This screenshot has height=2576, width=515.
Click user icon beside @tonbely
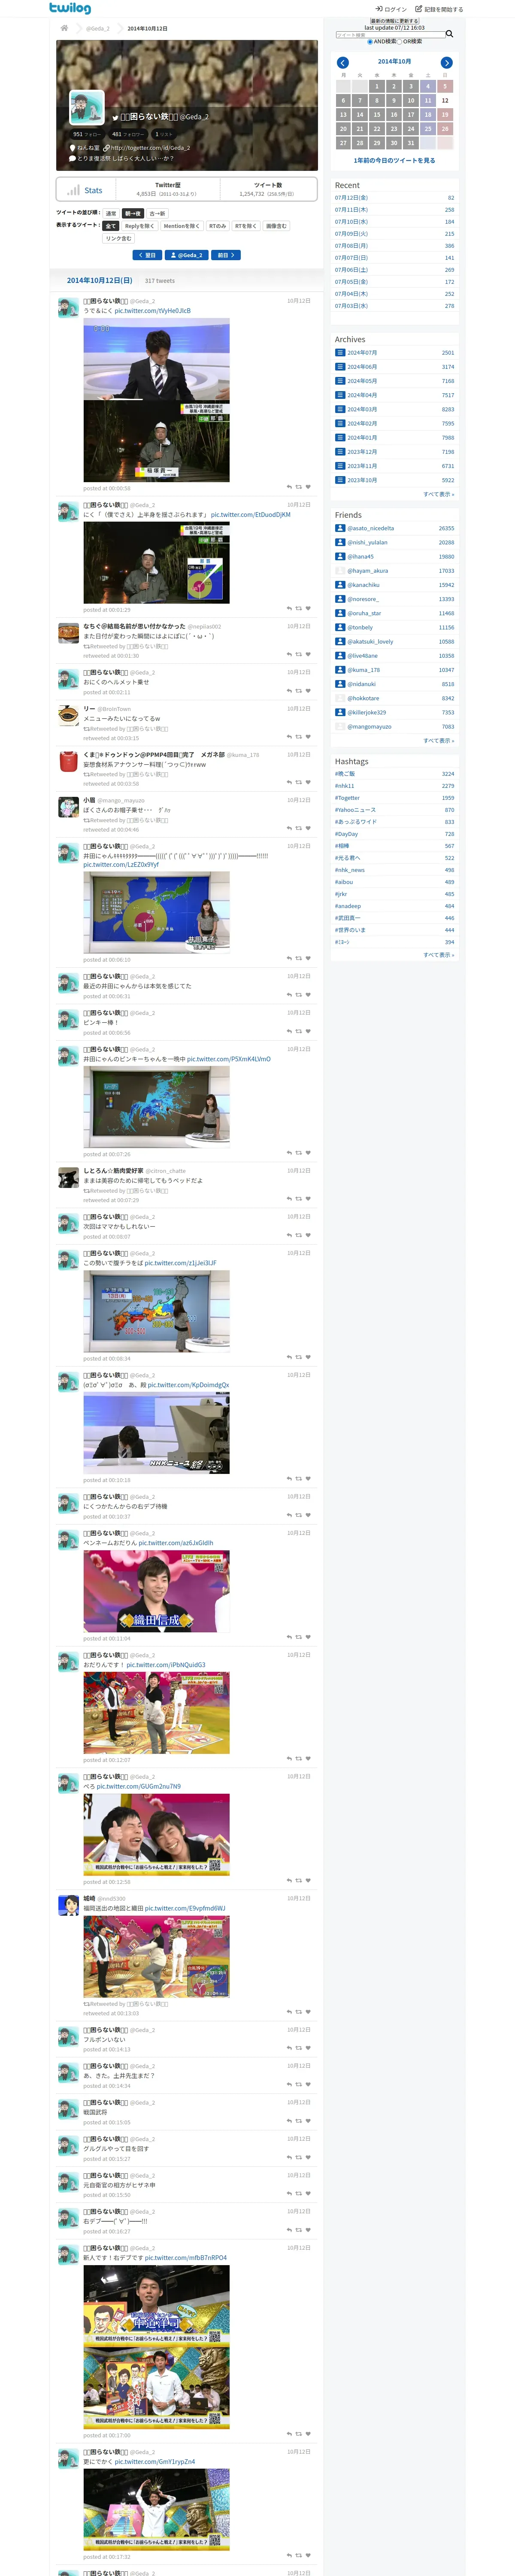point(340,627)
